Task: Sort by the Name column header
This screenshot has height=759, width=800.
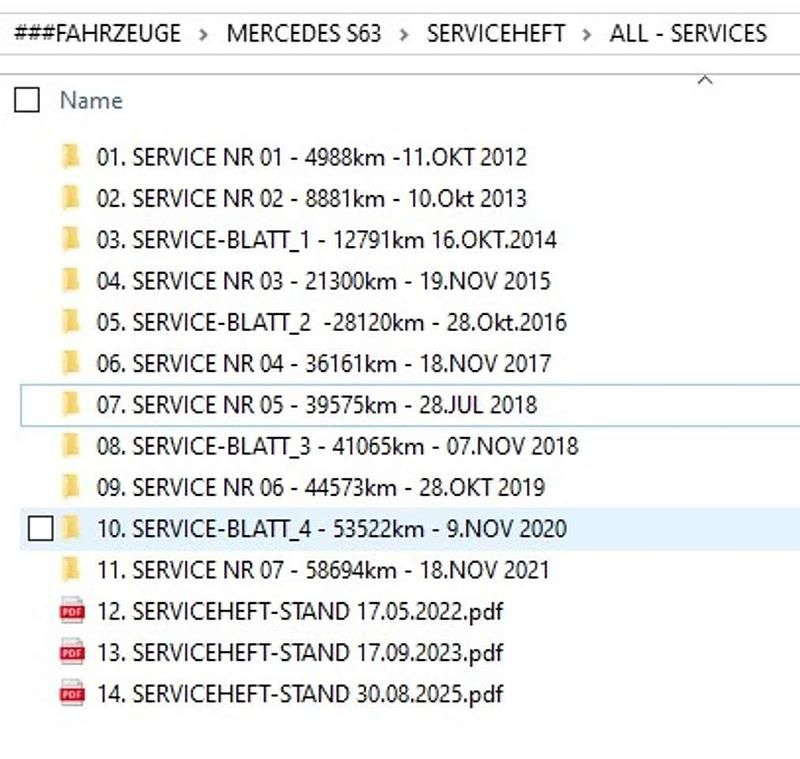Action: [x=91, y=100]
